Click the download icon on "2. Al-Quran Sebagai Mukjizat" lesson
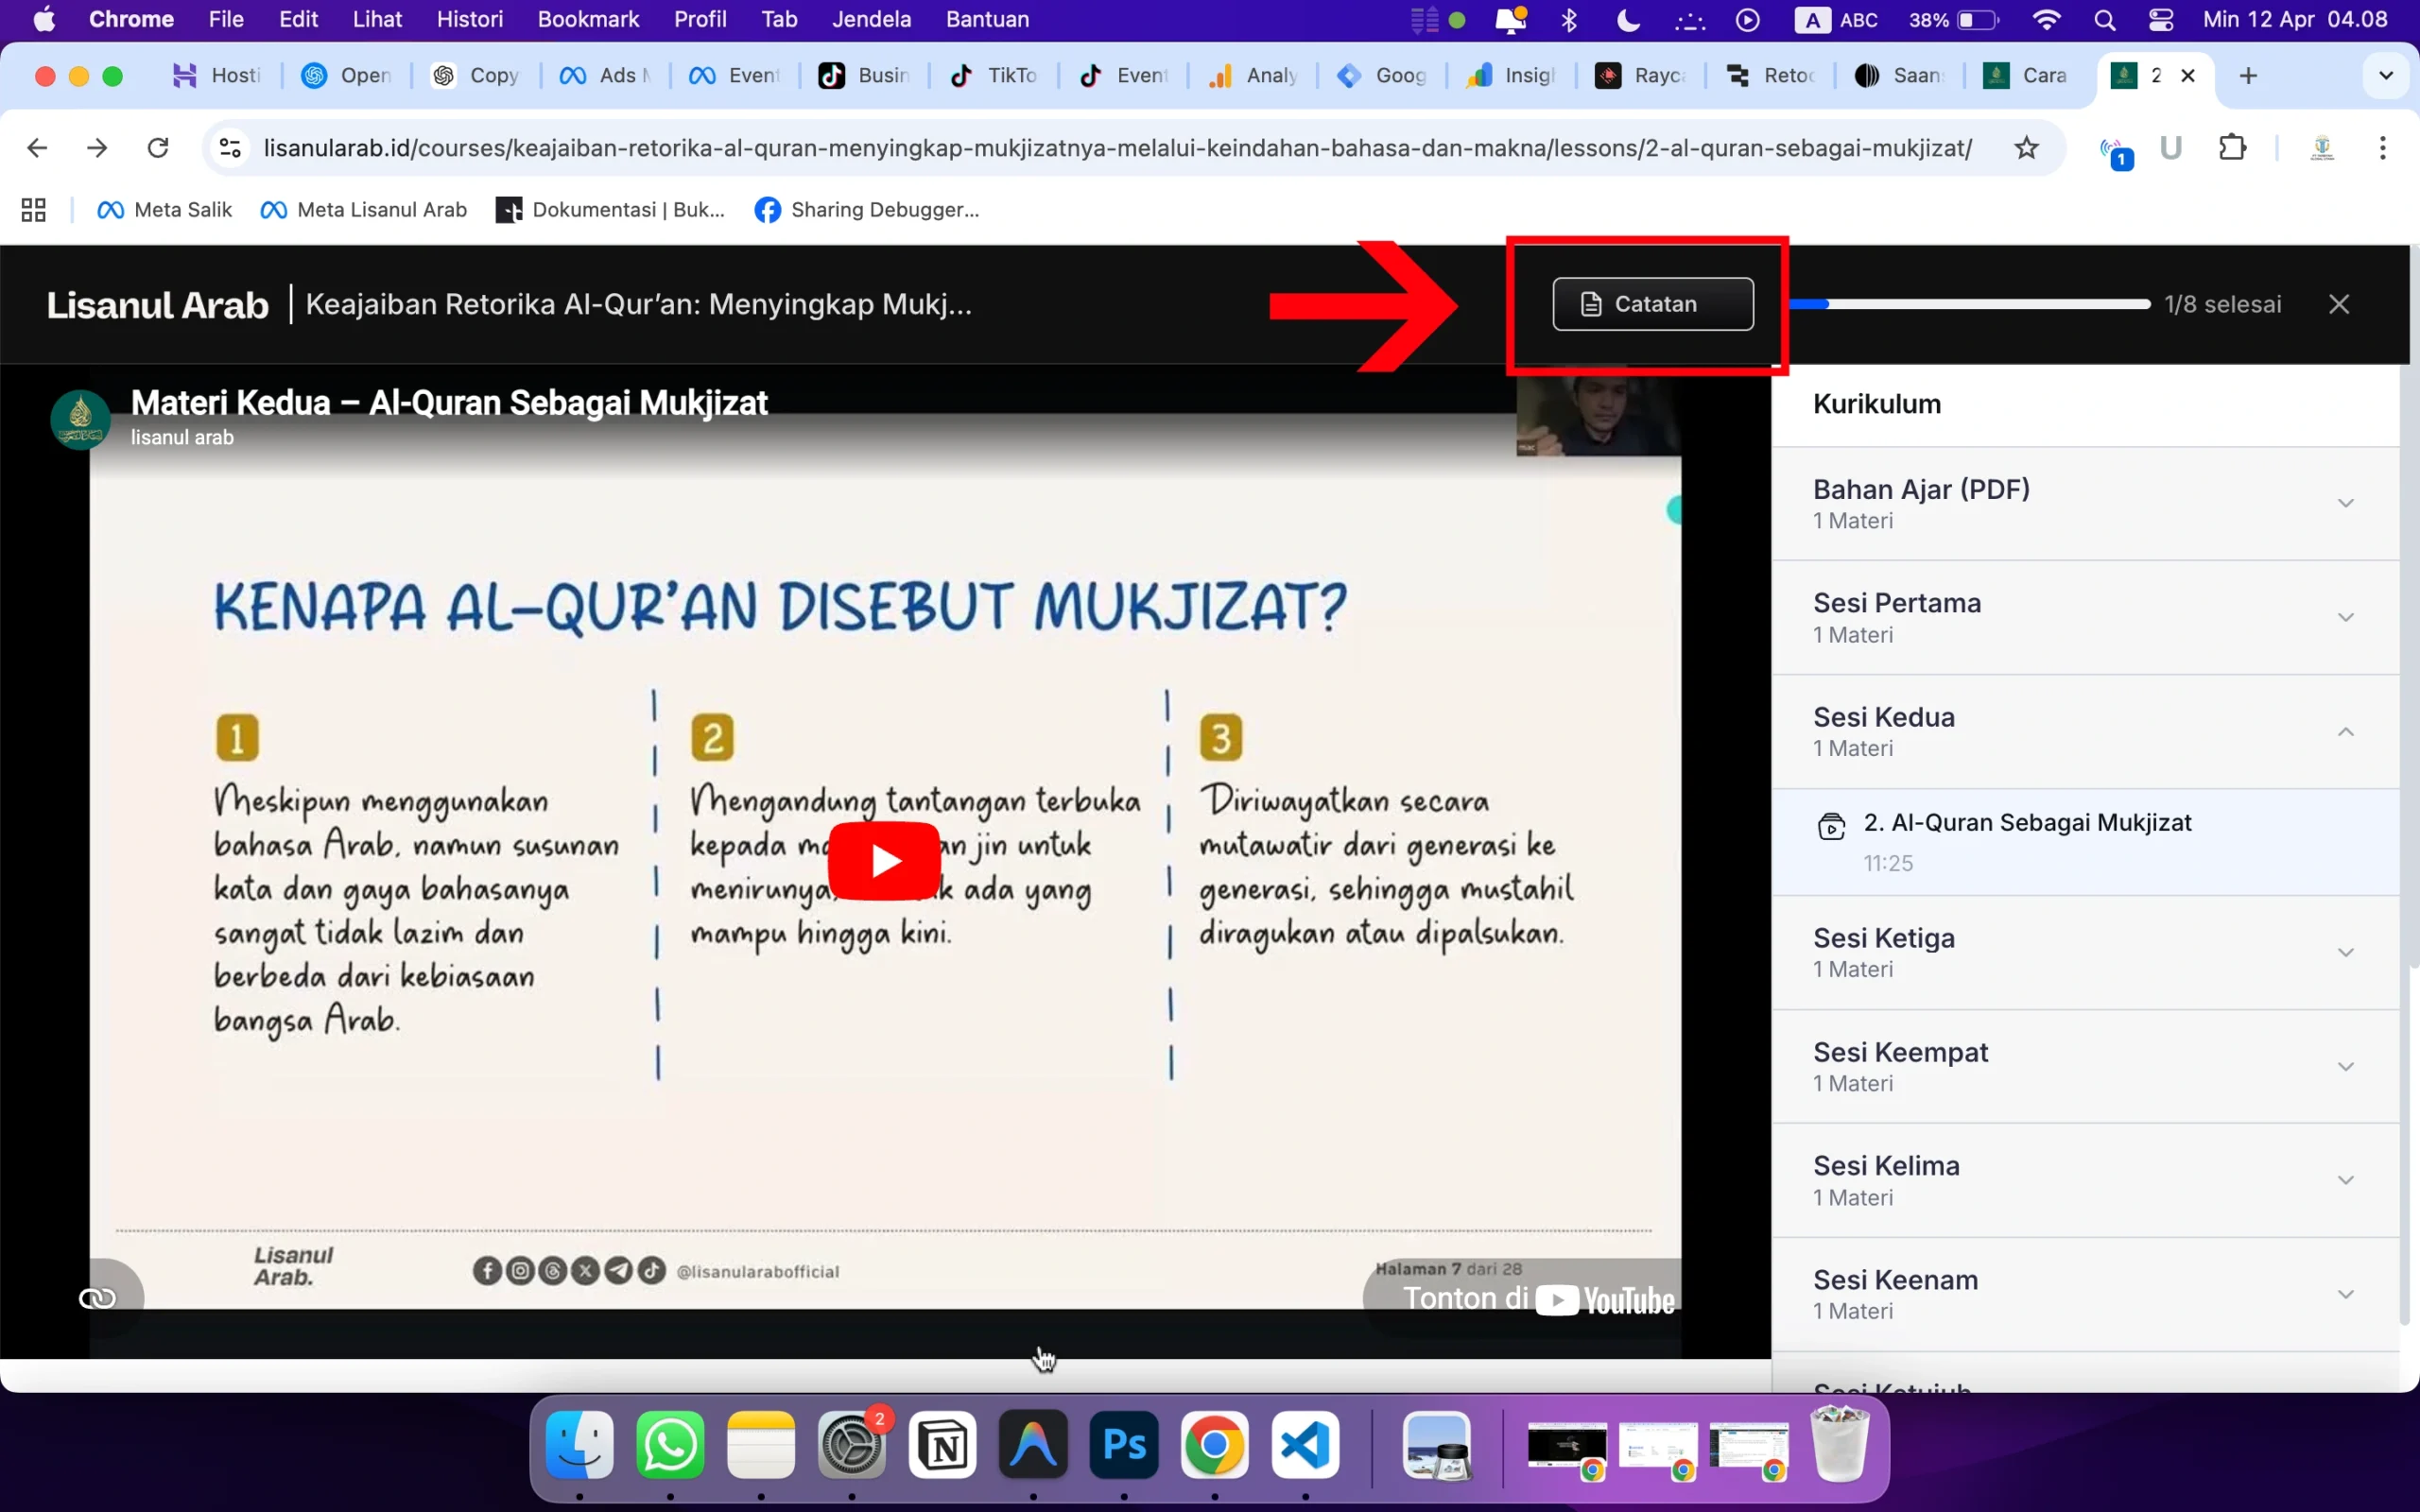Image resolution: width=2420 pixels, height=1512 pixels. [1832, 827]
